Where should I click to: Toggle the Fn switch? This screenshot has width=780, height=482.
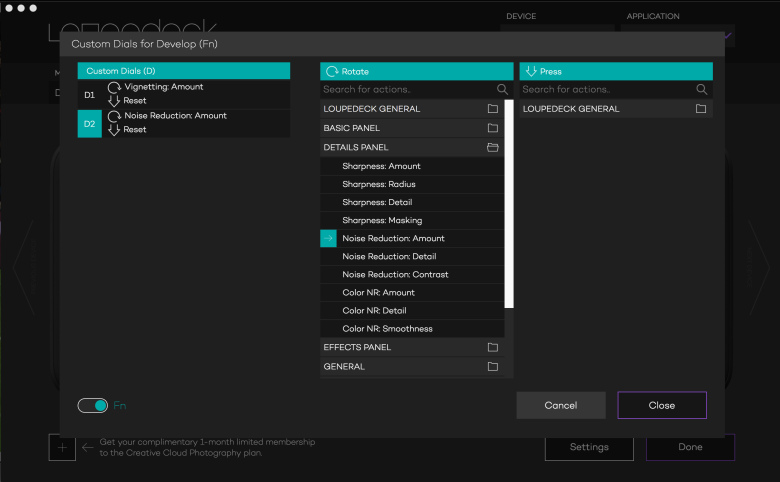(x=93, y=405)
